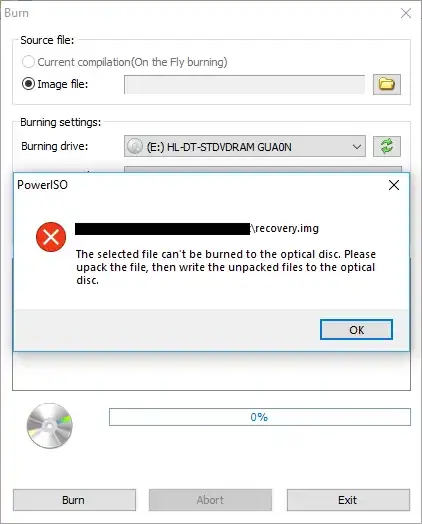Click the partially hidden dropdown below burning drive
The image size is (422, 524).
[x=263, y=169]
